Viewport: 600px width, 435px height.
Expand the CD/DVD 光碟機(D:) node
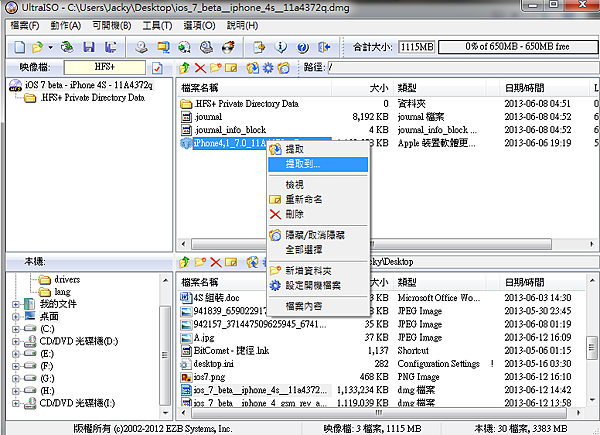[16, 341]
